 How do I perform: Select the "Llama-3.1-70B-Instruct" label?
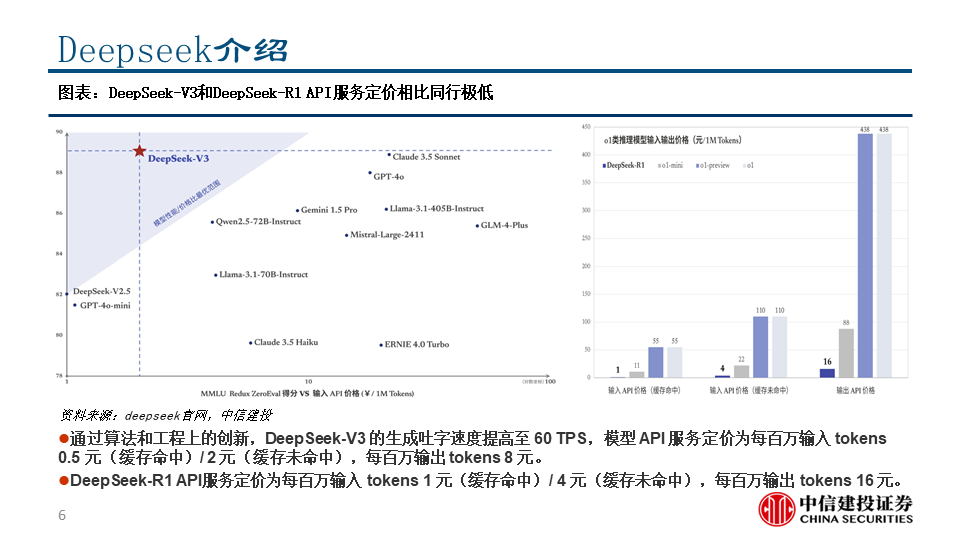click(x=263, y=274)
